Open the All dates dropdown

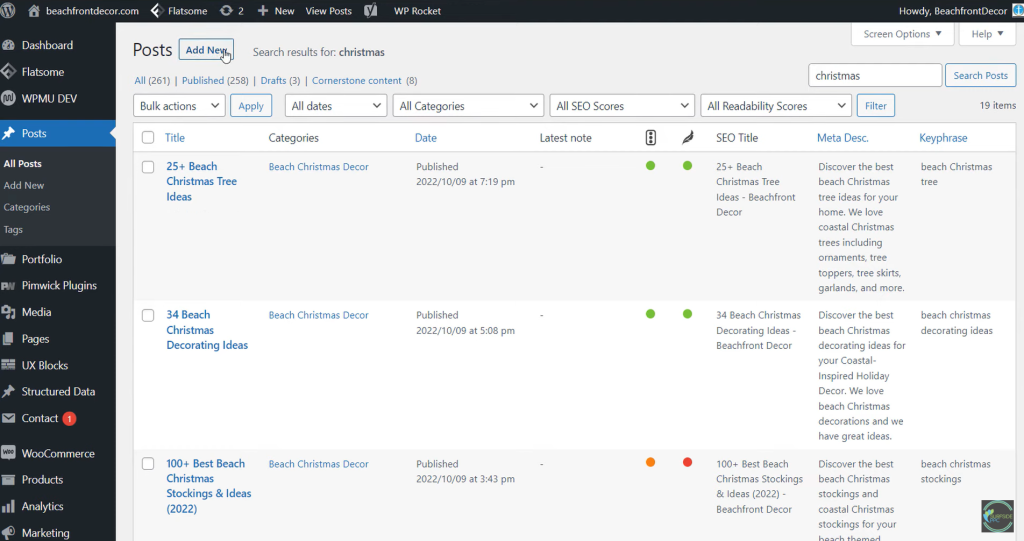tap(336, 105)
